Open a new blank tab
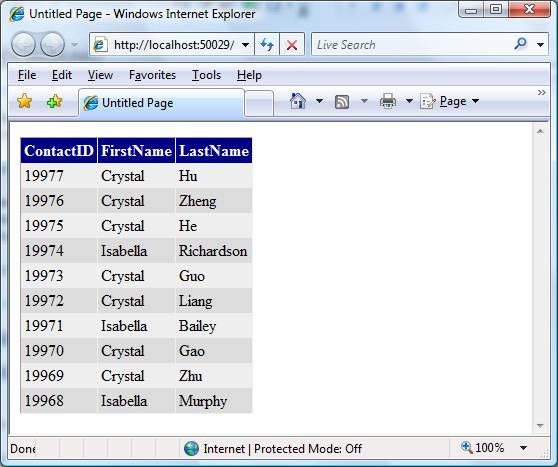This screenshot has width=558, height=467. pos(259,103)
